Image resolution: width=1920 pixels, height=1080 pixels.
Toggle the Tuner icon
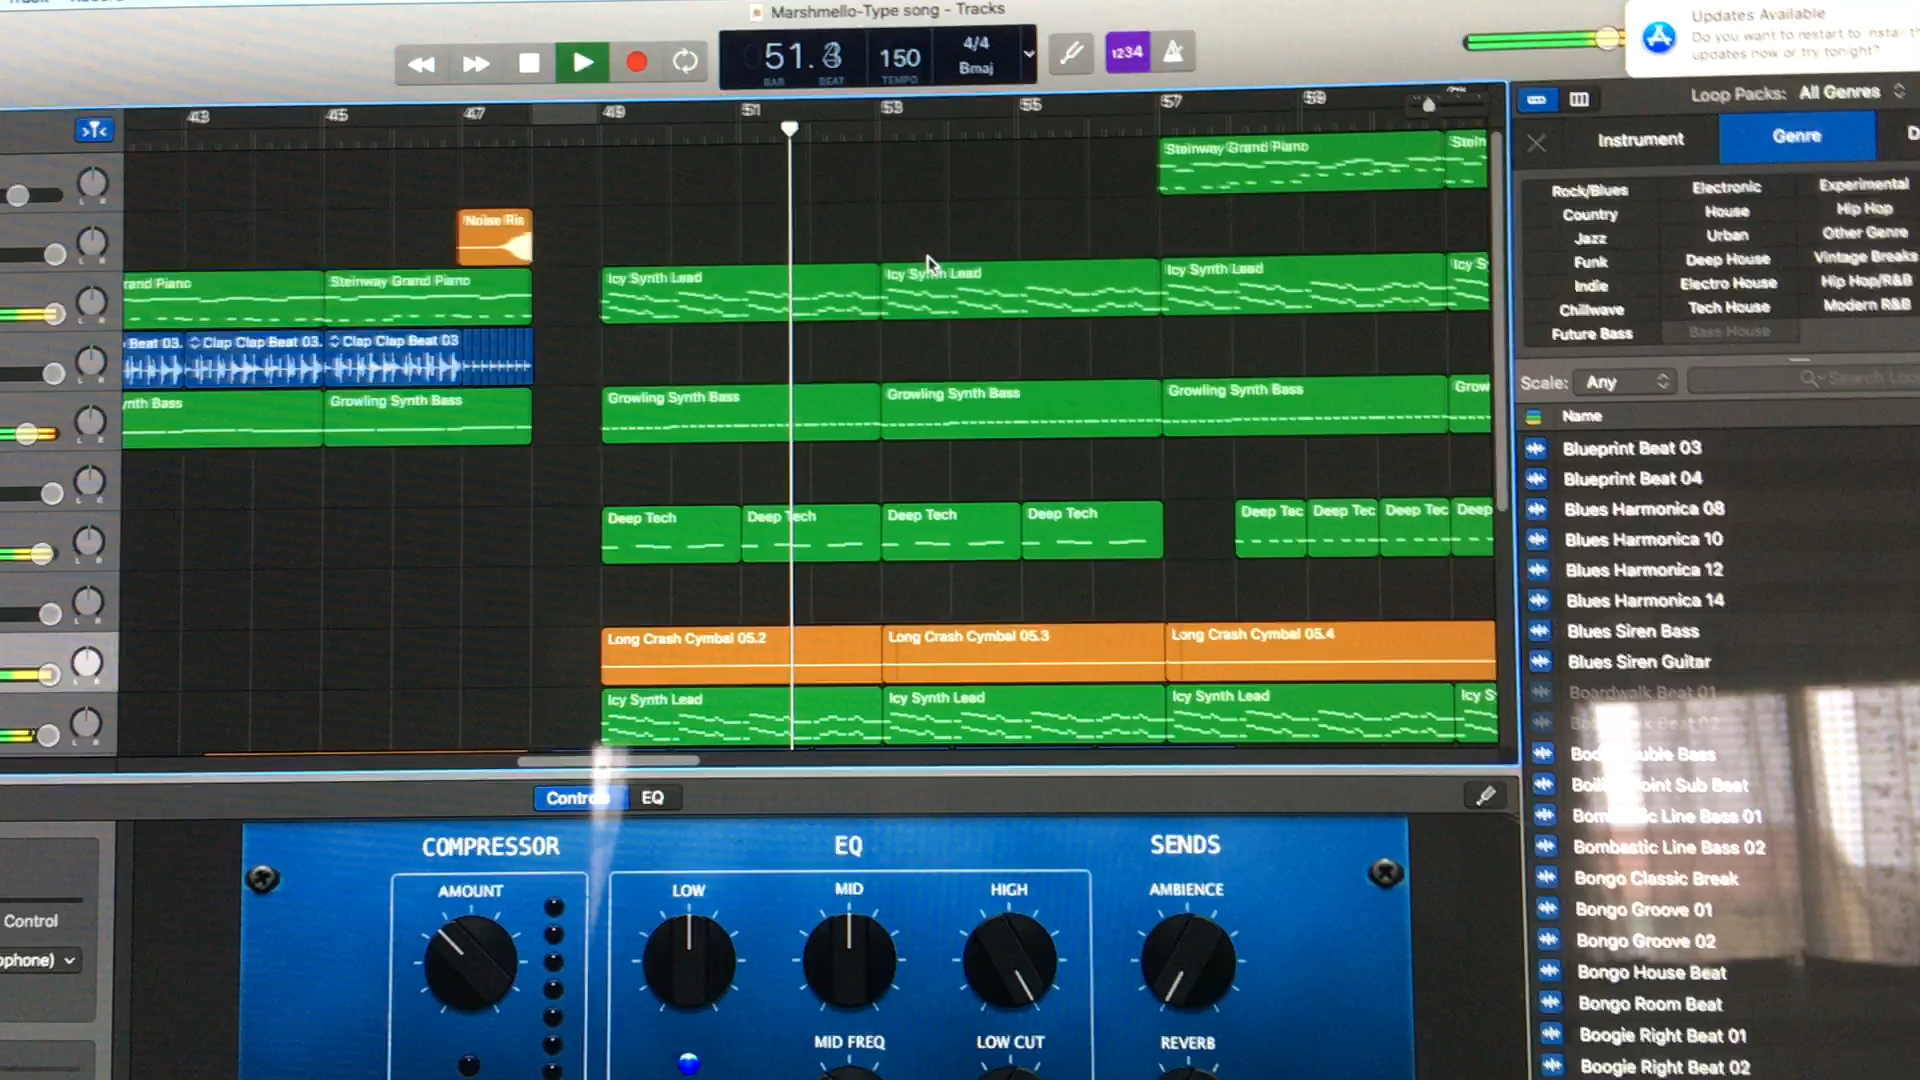tap(1071, 53)
